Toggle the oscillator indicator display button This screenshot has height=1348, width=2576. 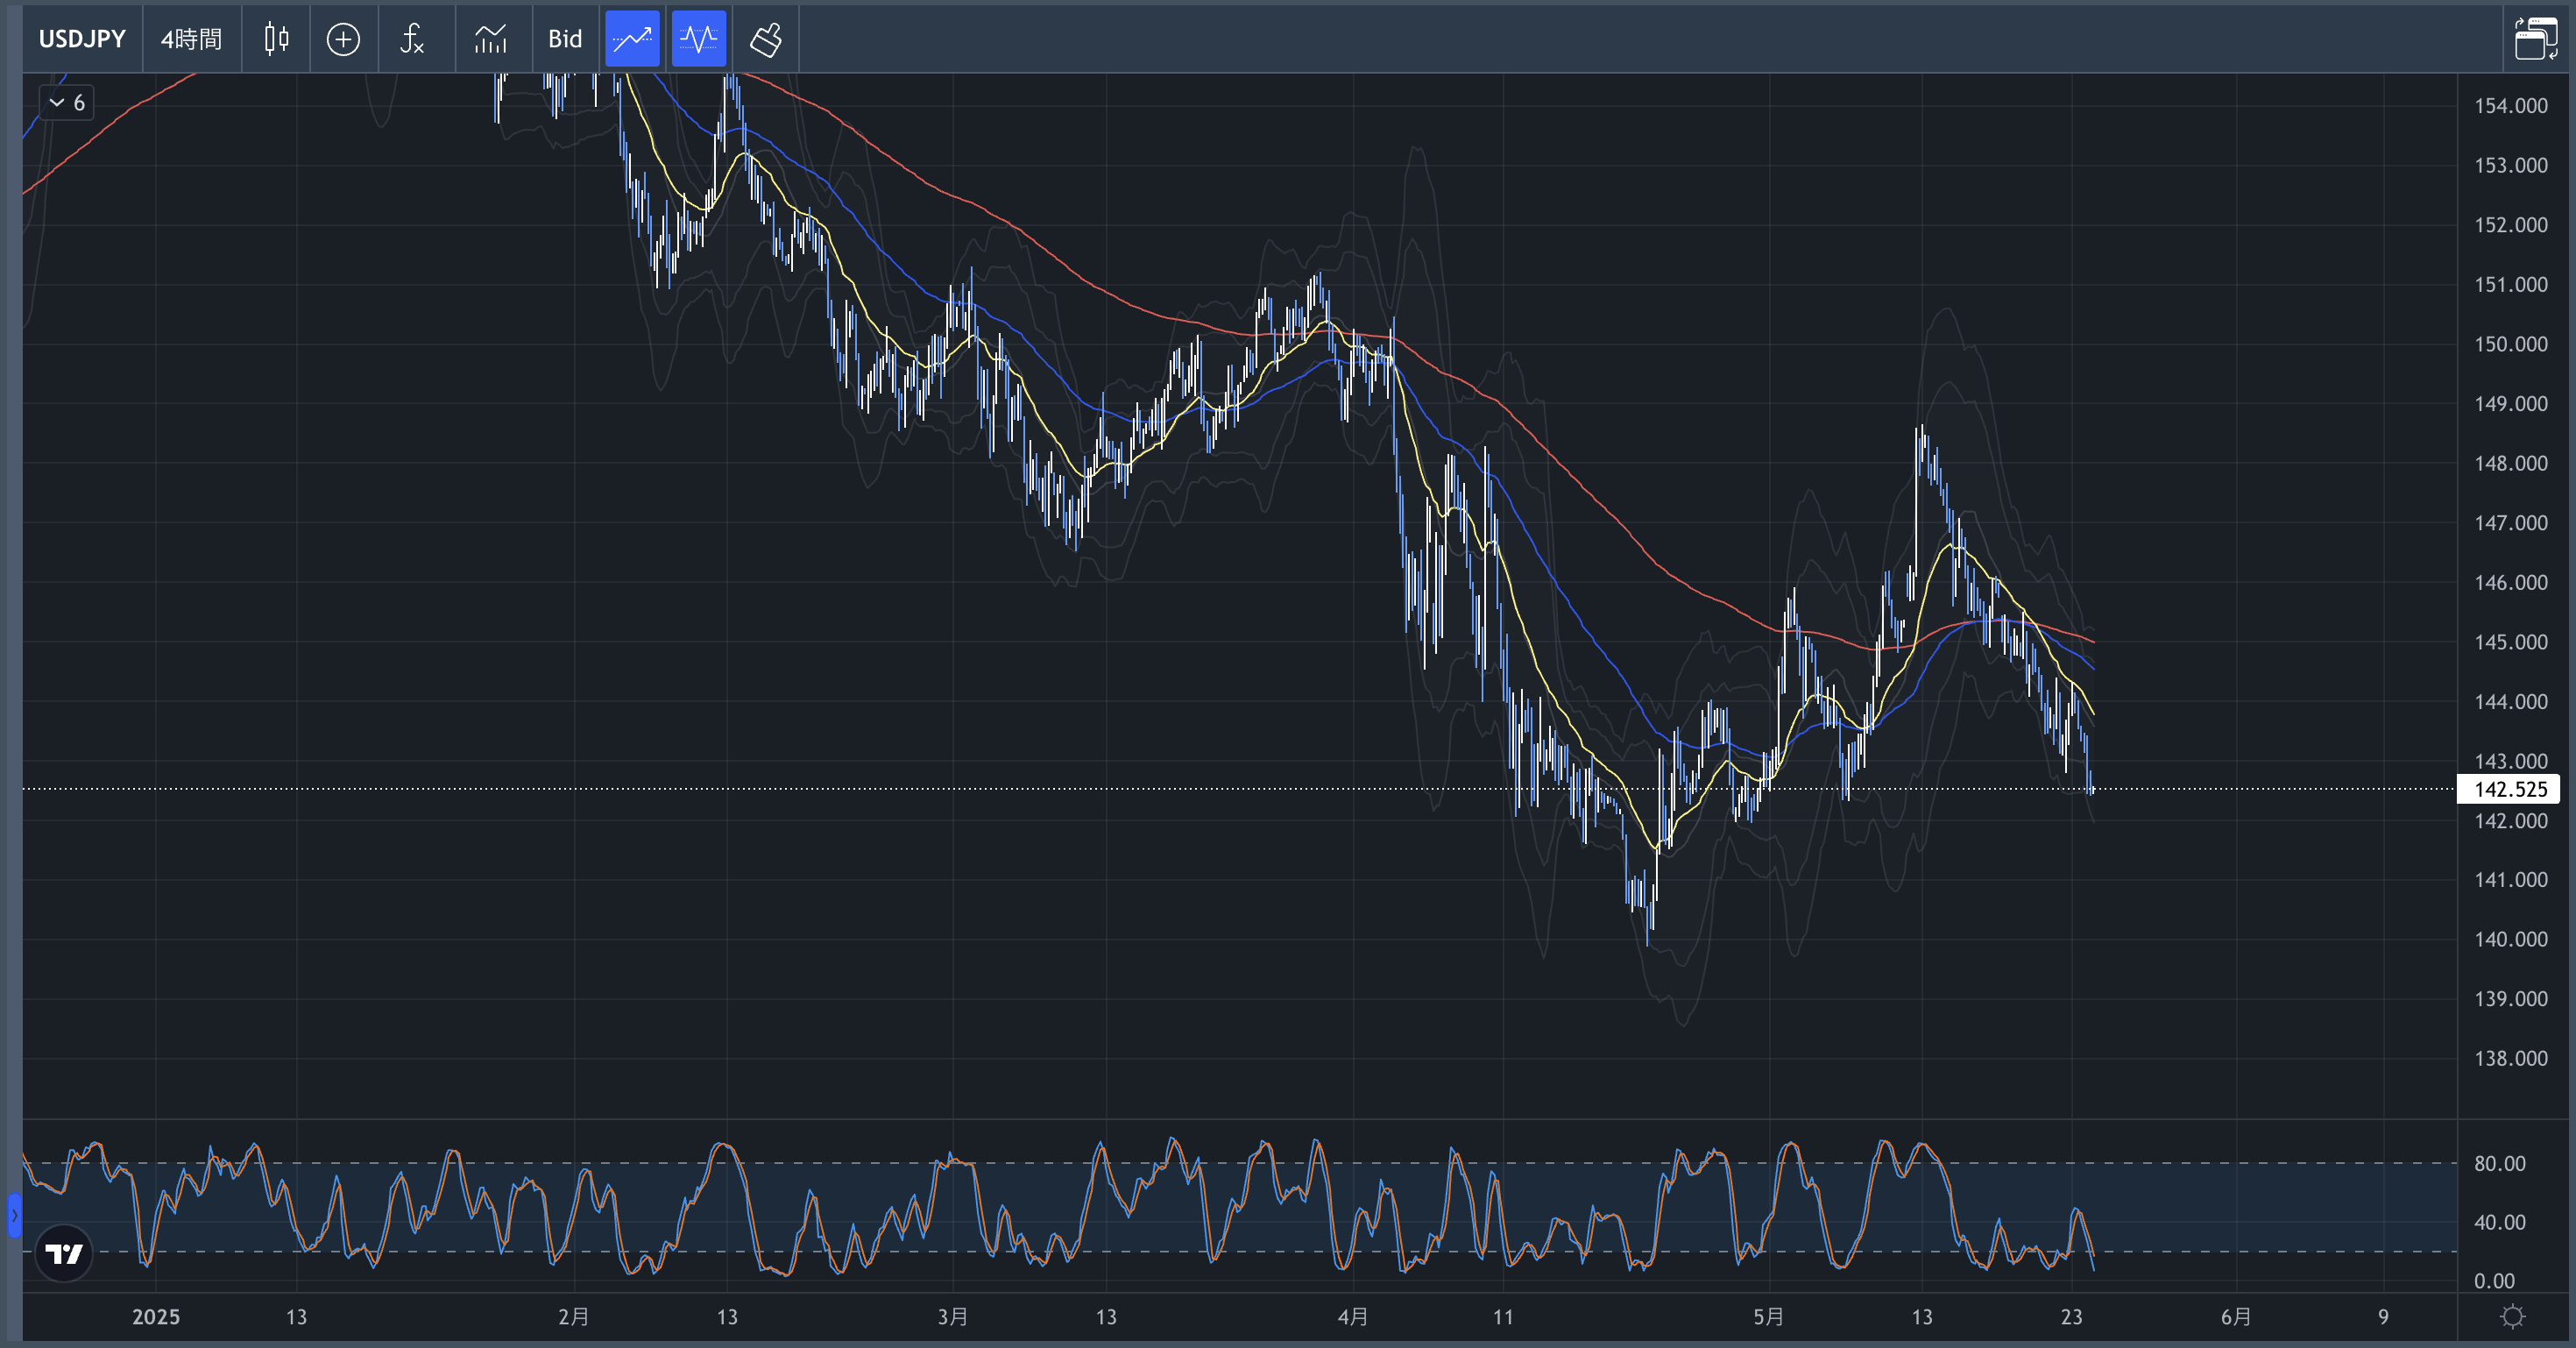click(698, 39)
